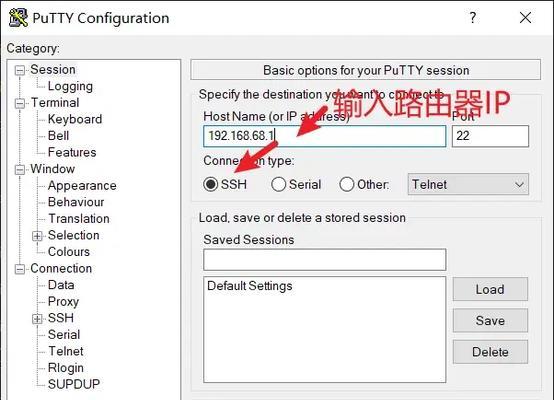Open the Logging category
This screenshot has height=400, width=554.
[70, 86]
